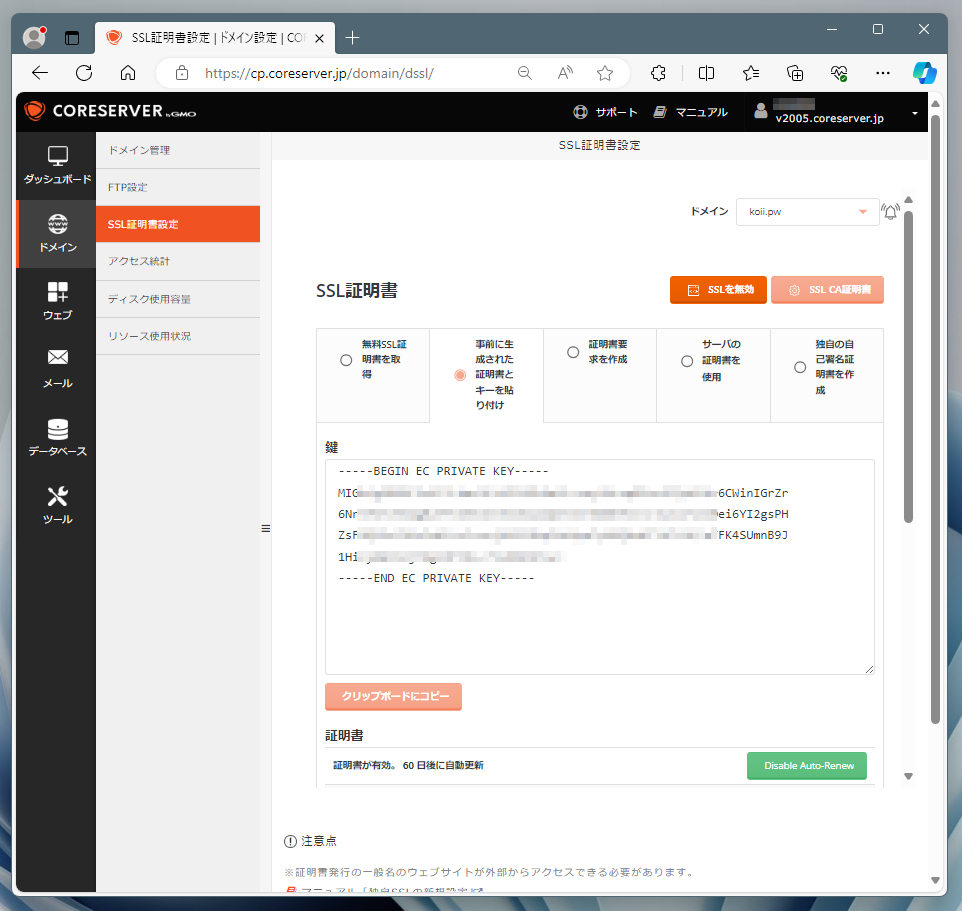The width and height of the screenshot is (962, 911).
Task: Click inside the private key text area
Action: (599, 567)
